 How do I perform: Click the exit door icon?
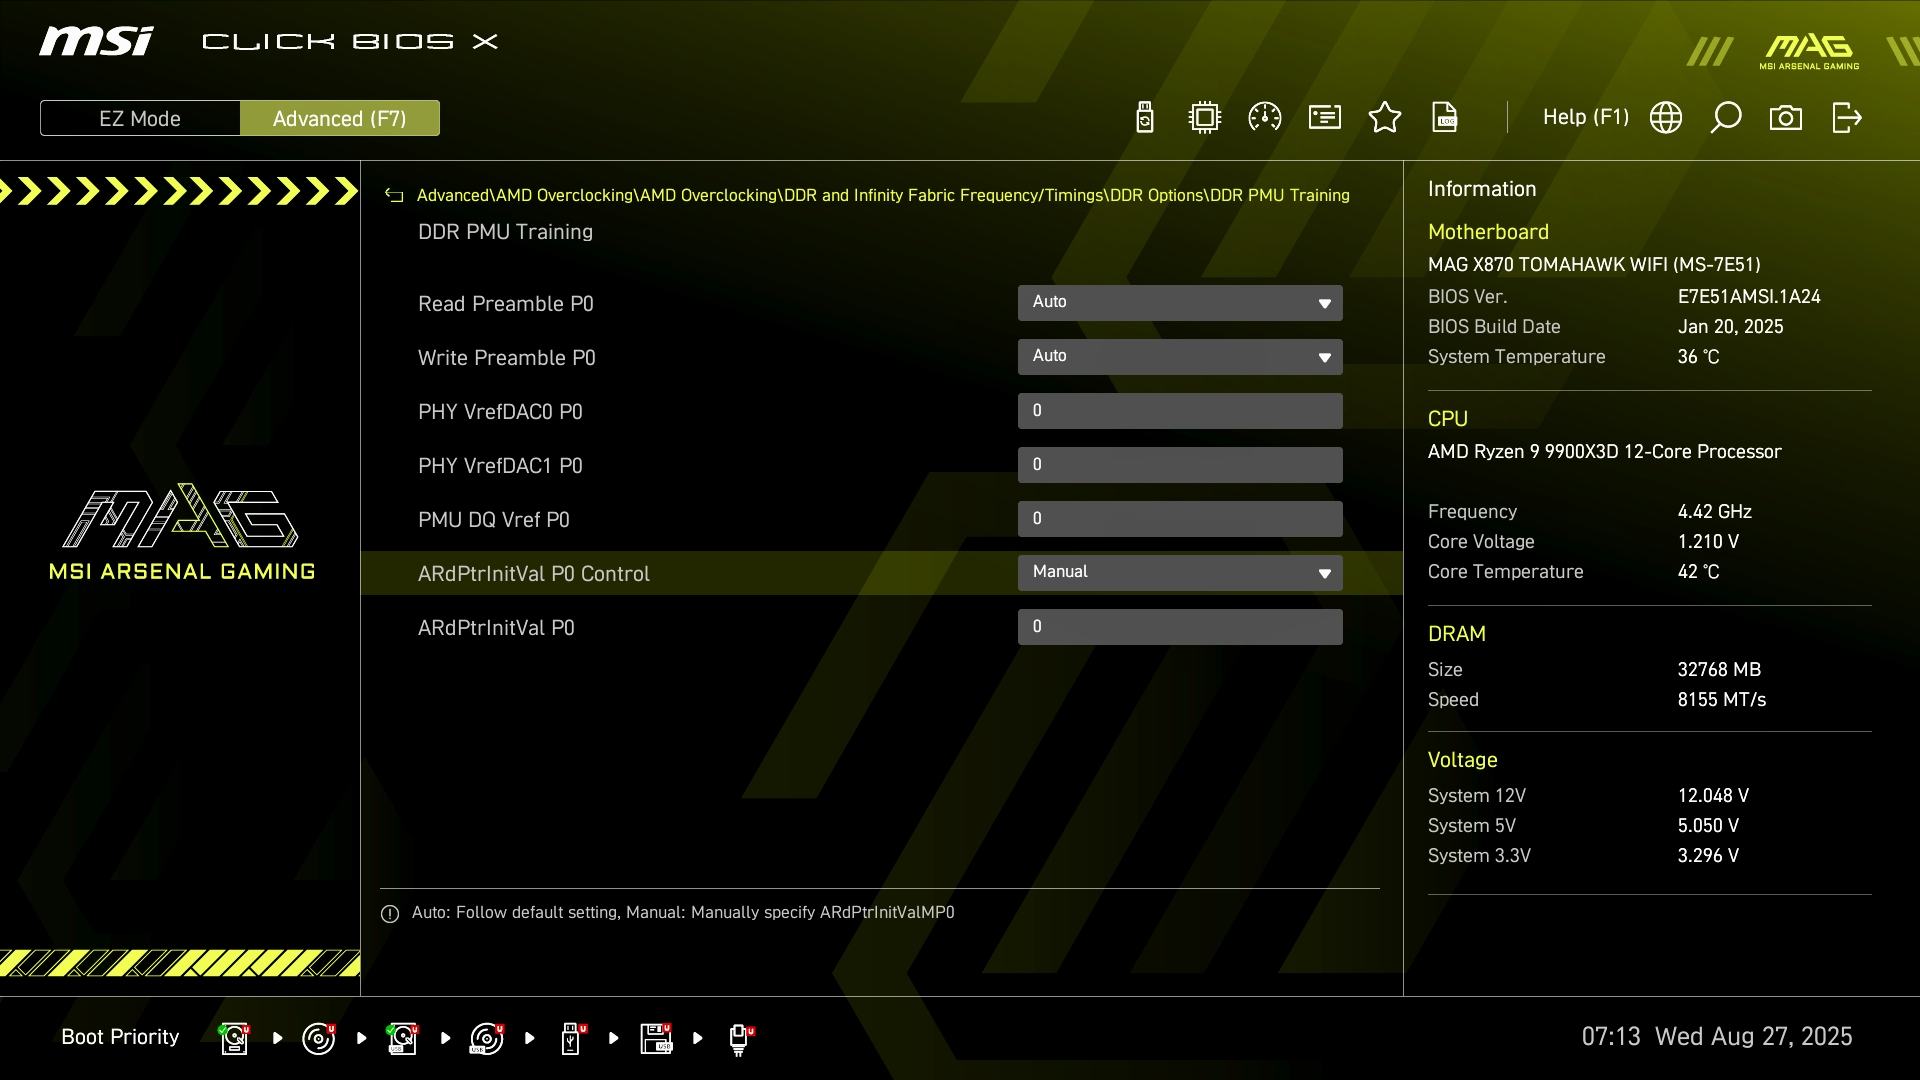tap(1846, 118)
